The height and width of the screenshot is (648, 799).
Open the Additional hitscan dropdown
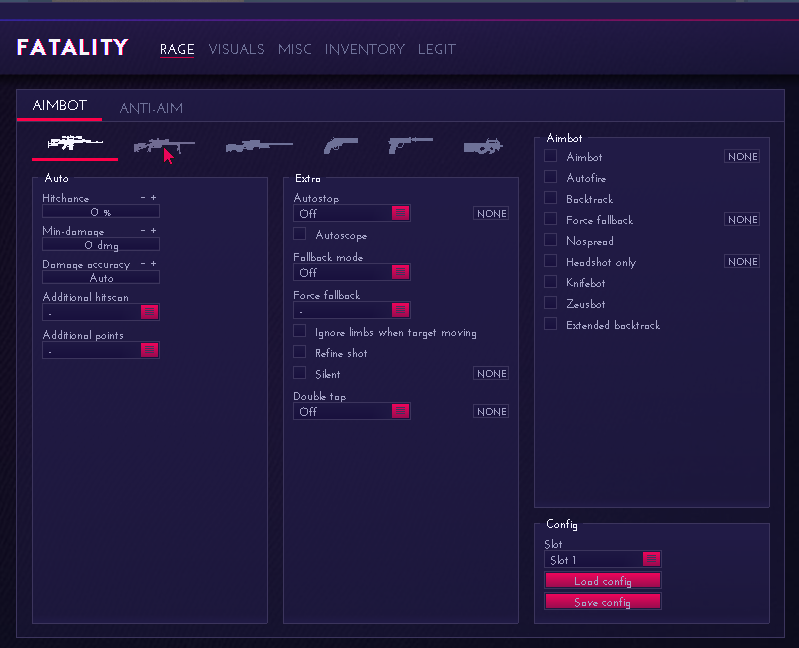coord(101,312)
